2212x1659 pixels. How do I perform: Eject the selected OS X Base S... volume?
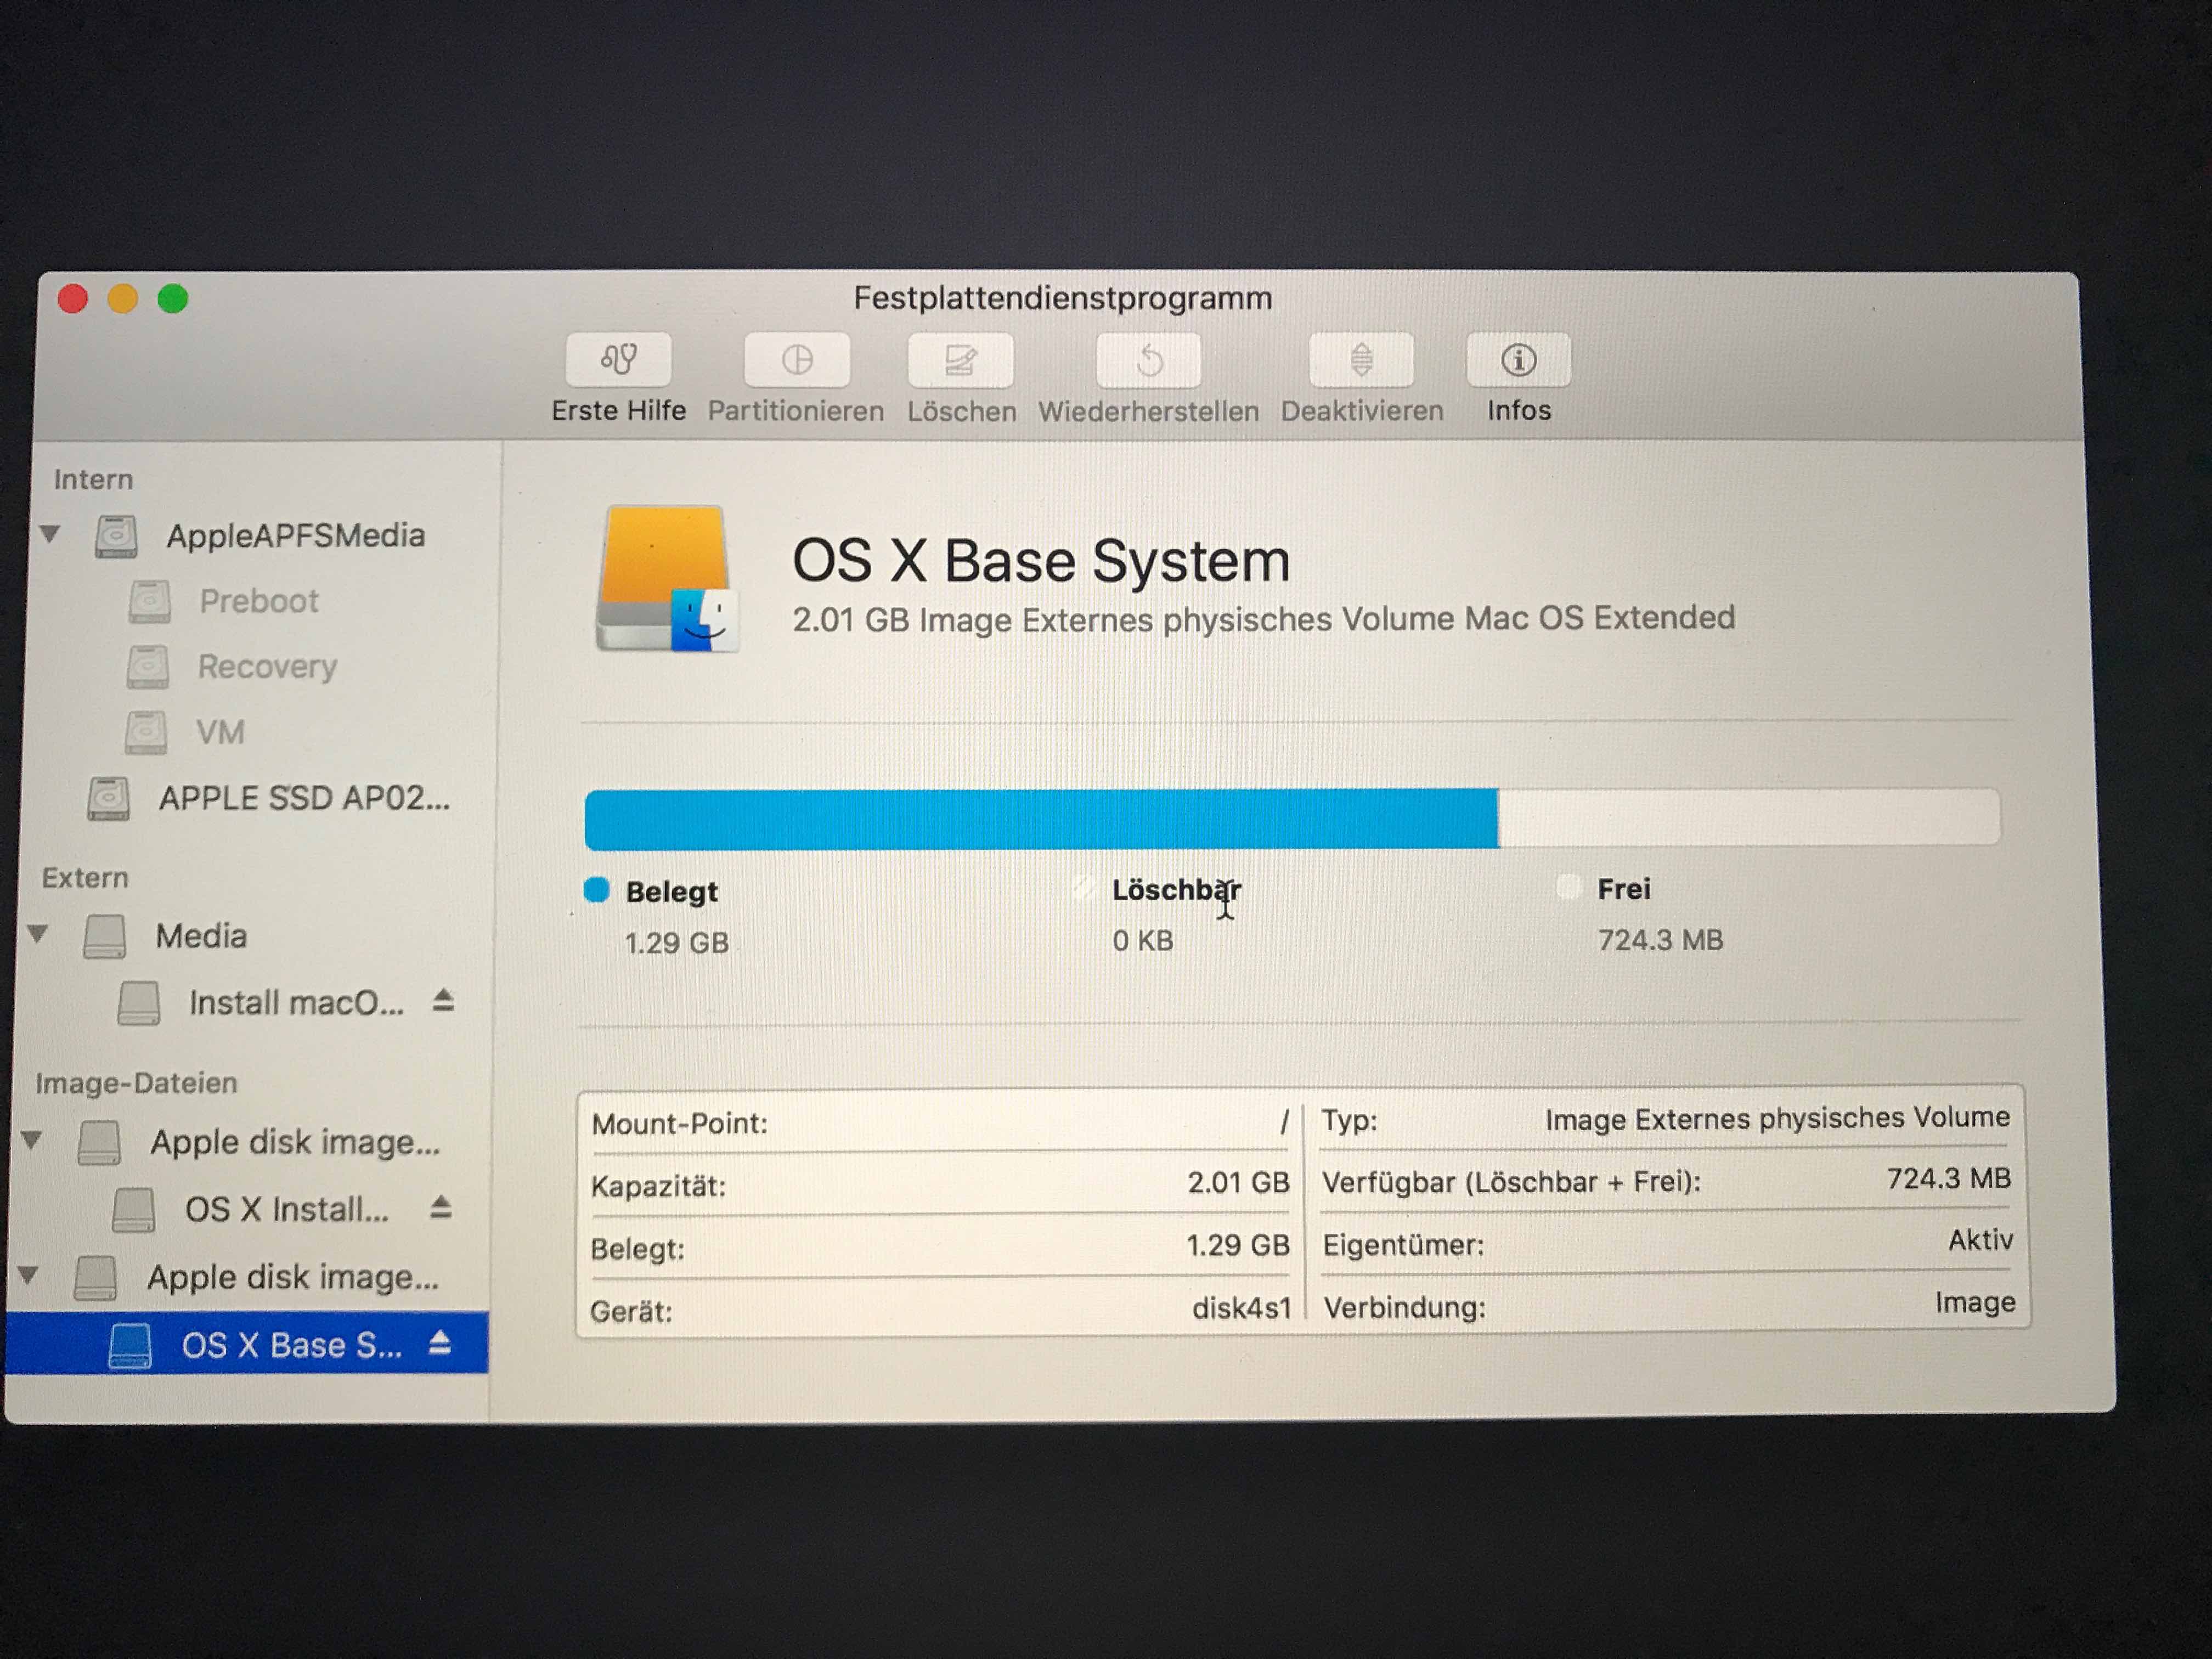[x=439, y=1343]
